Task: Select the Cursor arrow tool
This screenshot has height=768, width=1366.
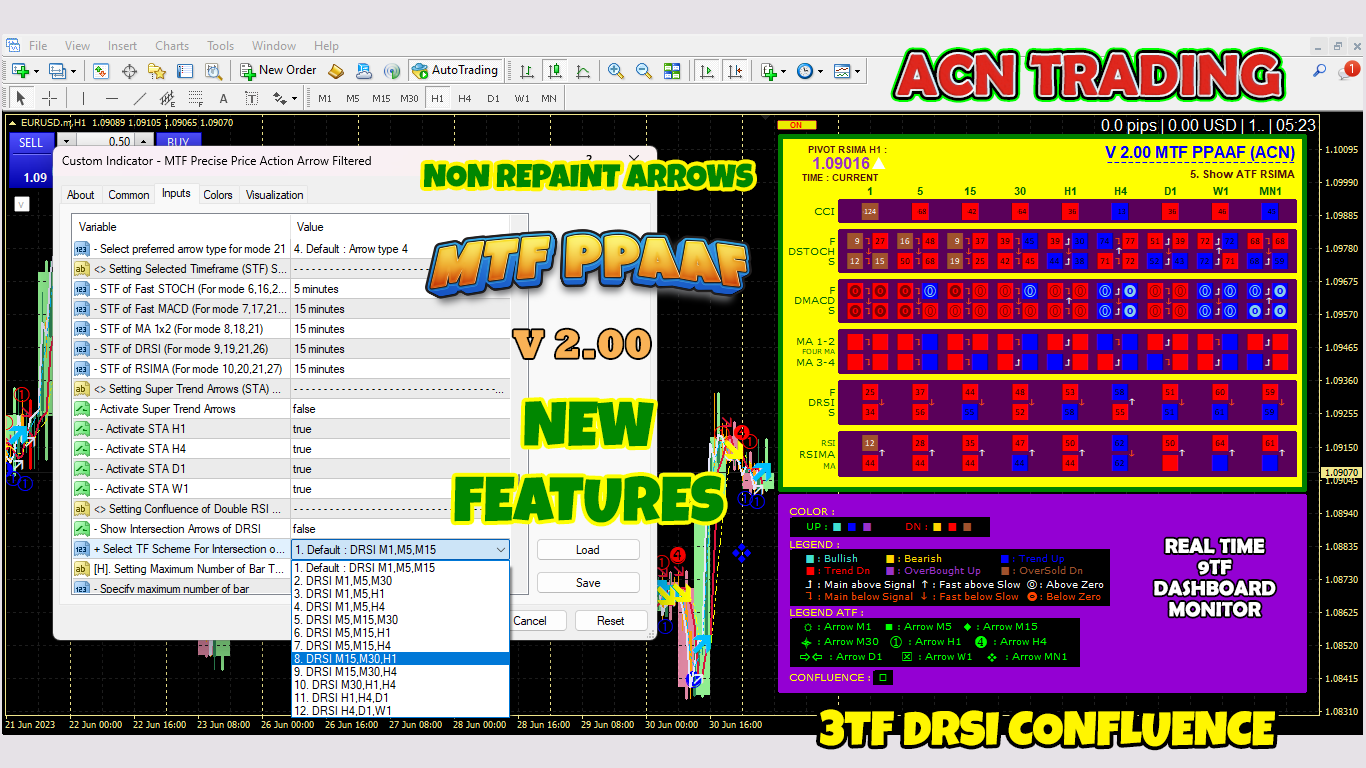Action: (x=21, y=98)
